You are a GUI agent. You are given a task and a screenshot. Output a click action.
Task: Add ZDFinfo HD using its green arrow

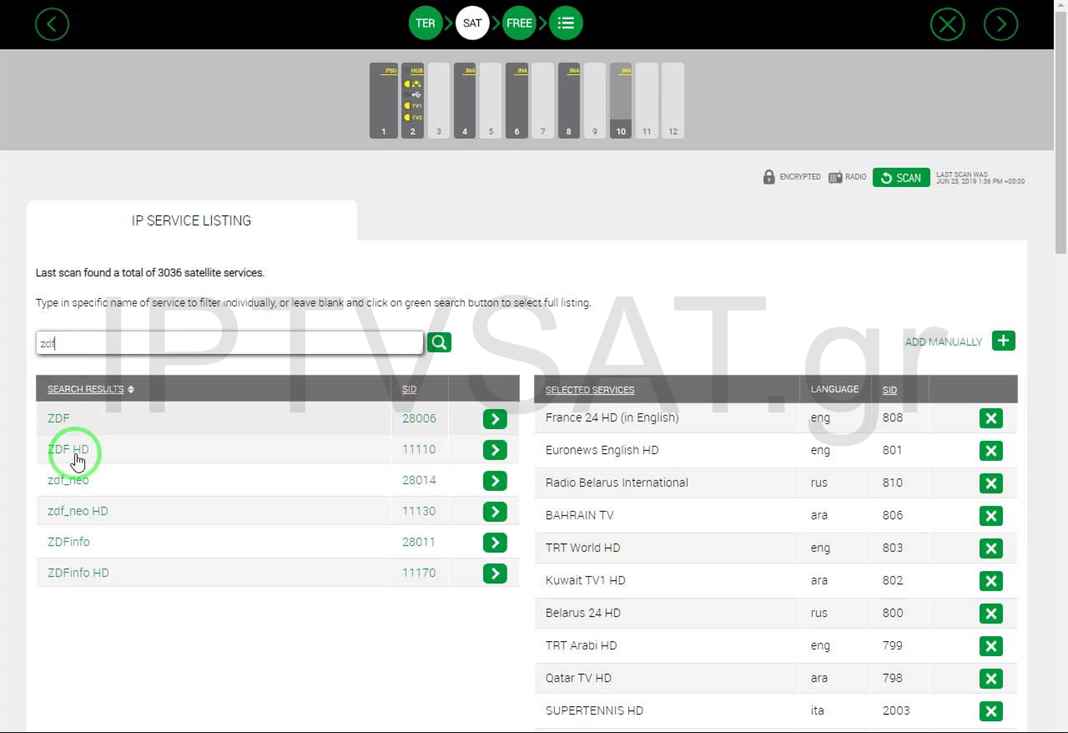pos(495,573)
